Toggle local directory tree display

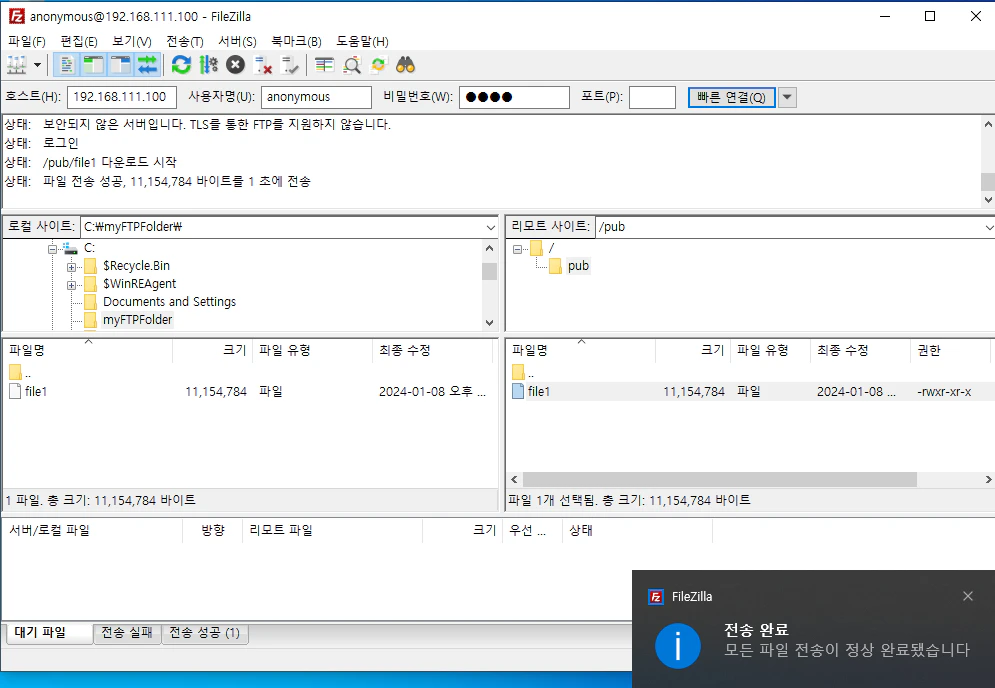[x=93, y=65]
